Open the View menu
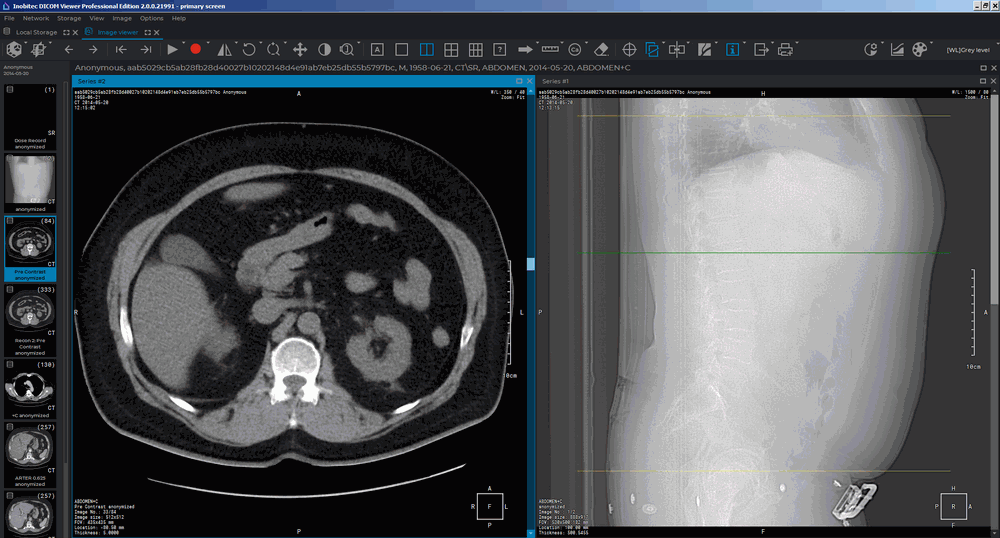Screen dimensions: 1000x538 pos(96,18)
